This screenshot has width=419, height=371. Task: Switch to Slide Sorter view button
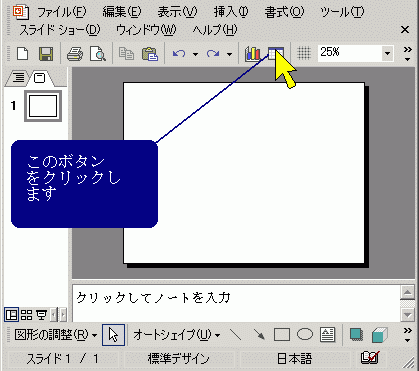click(26, 314)
